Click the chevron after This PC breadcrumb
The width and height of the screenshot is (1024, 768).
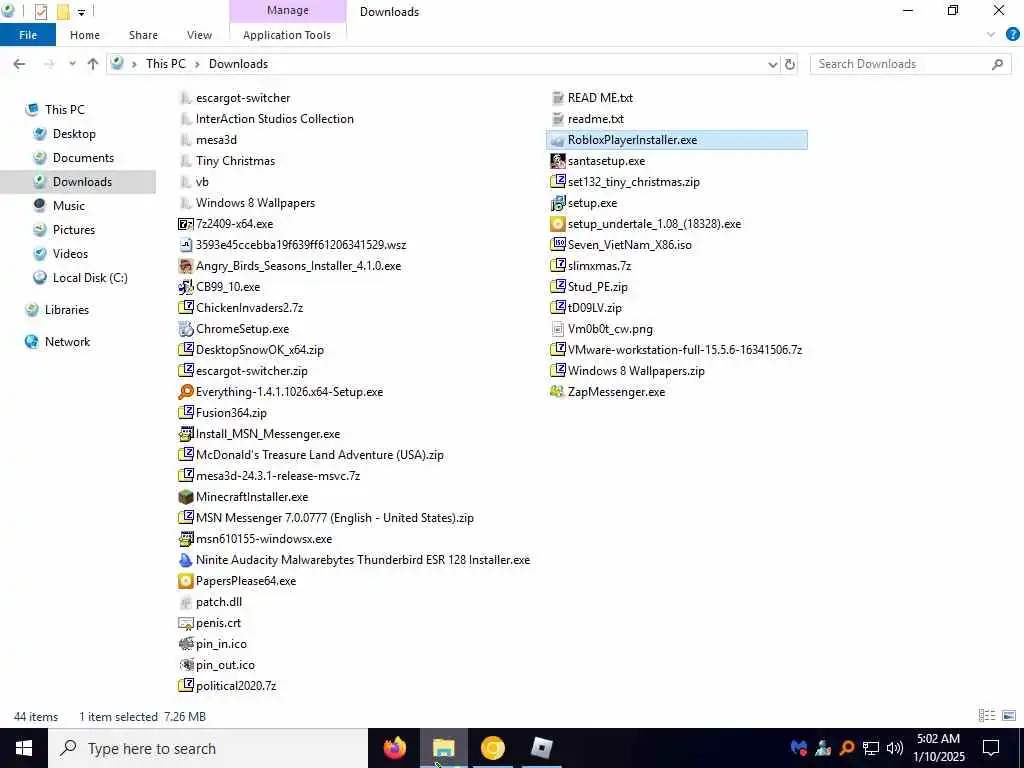tap(197, 64)
